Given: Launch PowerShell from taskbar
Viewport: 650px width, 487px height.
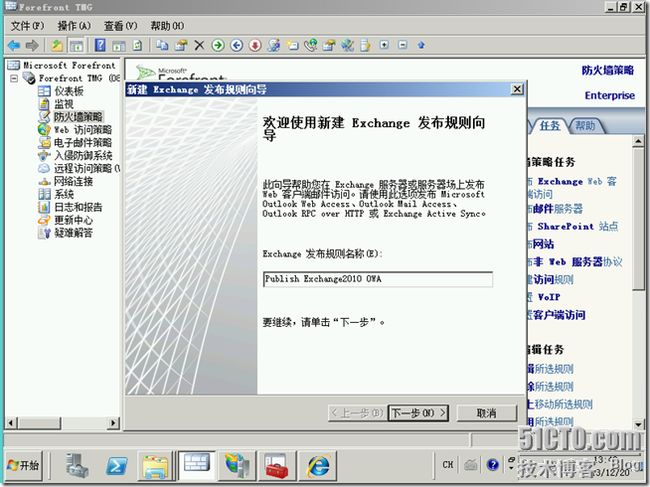Looking at the screenshot, I should click(x=116, y=465).
